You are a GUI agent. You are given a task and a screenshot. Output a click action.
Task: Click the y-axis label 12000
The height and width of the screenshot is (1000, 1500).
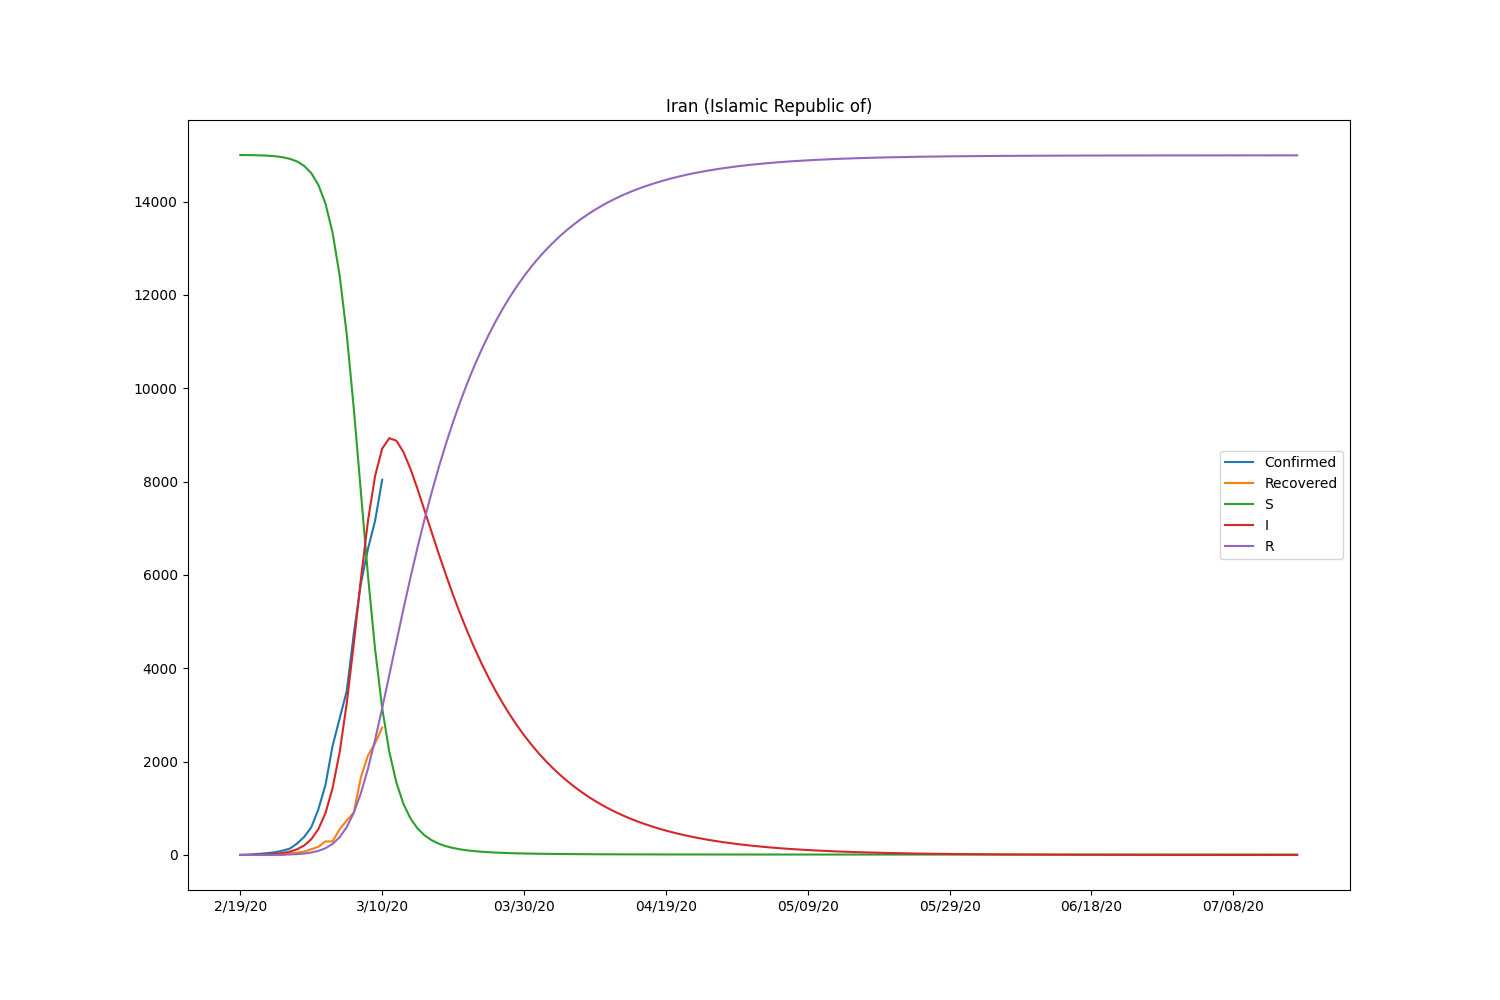[158, 296]
